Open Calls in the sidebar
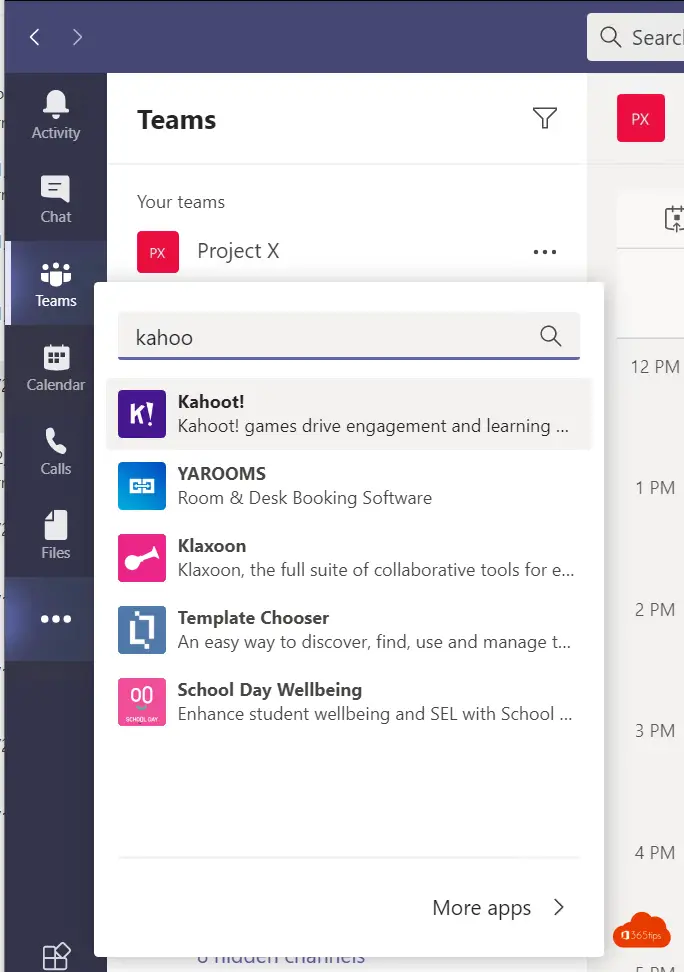 (x=56, y=451)
